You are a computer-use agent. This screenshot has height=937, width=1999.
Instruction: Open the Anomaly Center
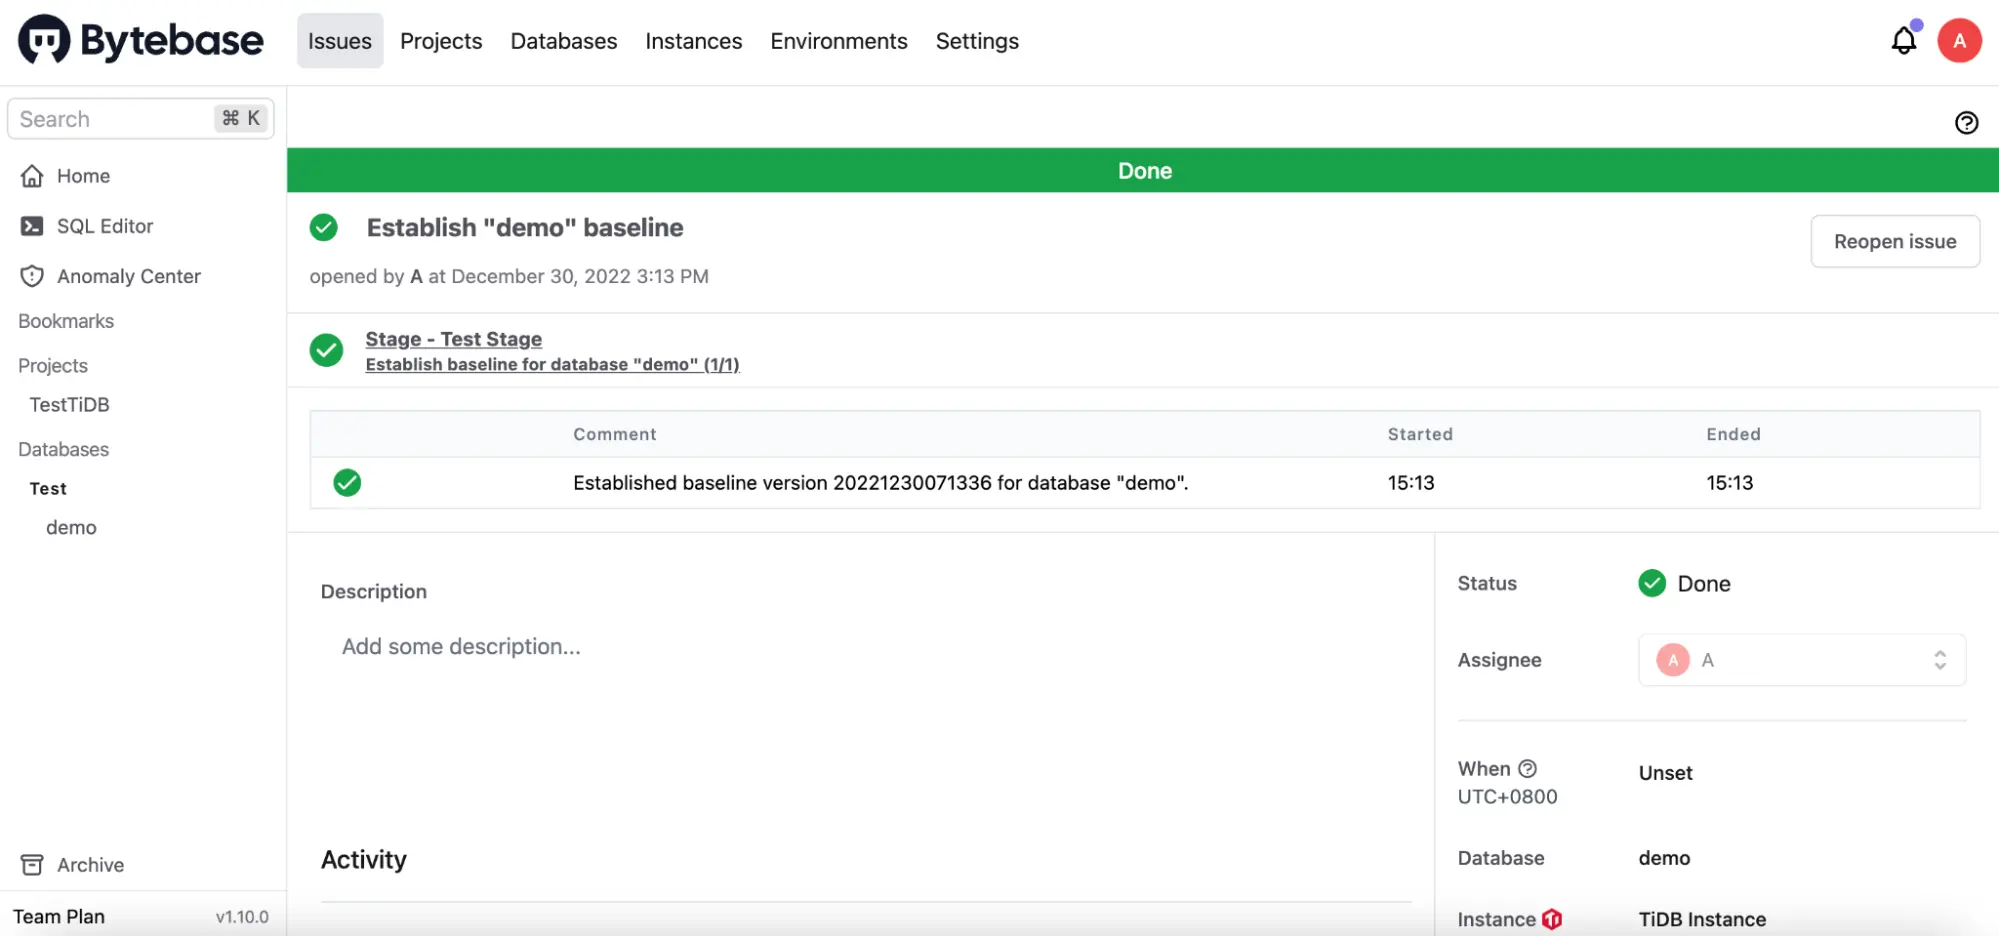tap(128, 276)
